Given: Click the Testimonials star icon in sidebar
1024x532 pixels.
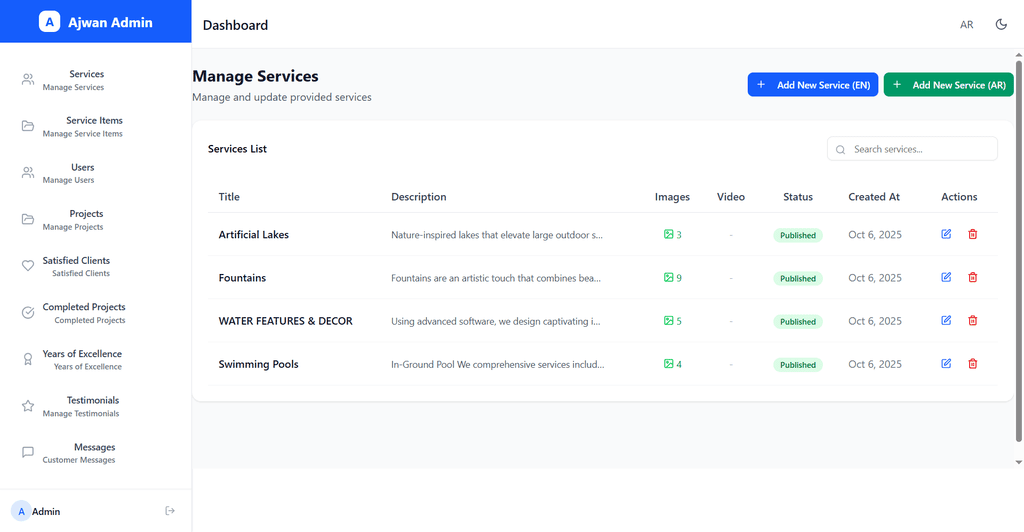Looking at the screenshot, I should point(28,406).
